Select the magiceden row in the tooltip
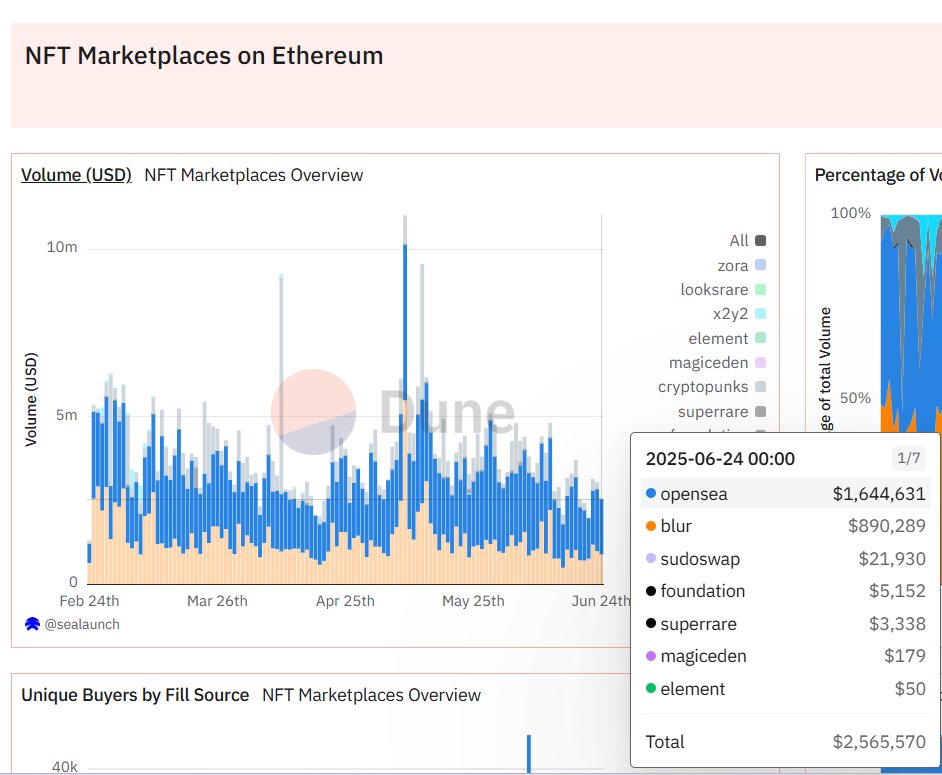This screenshot has width=942, height=775. point(785,656)
